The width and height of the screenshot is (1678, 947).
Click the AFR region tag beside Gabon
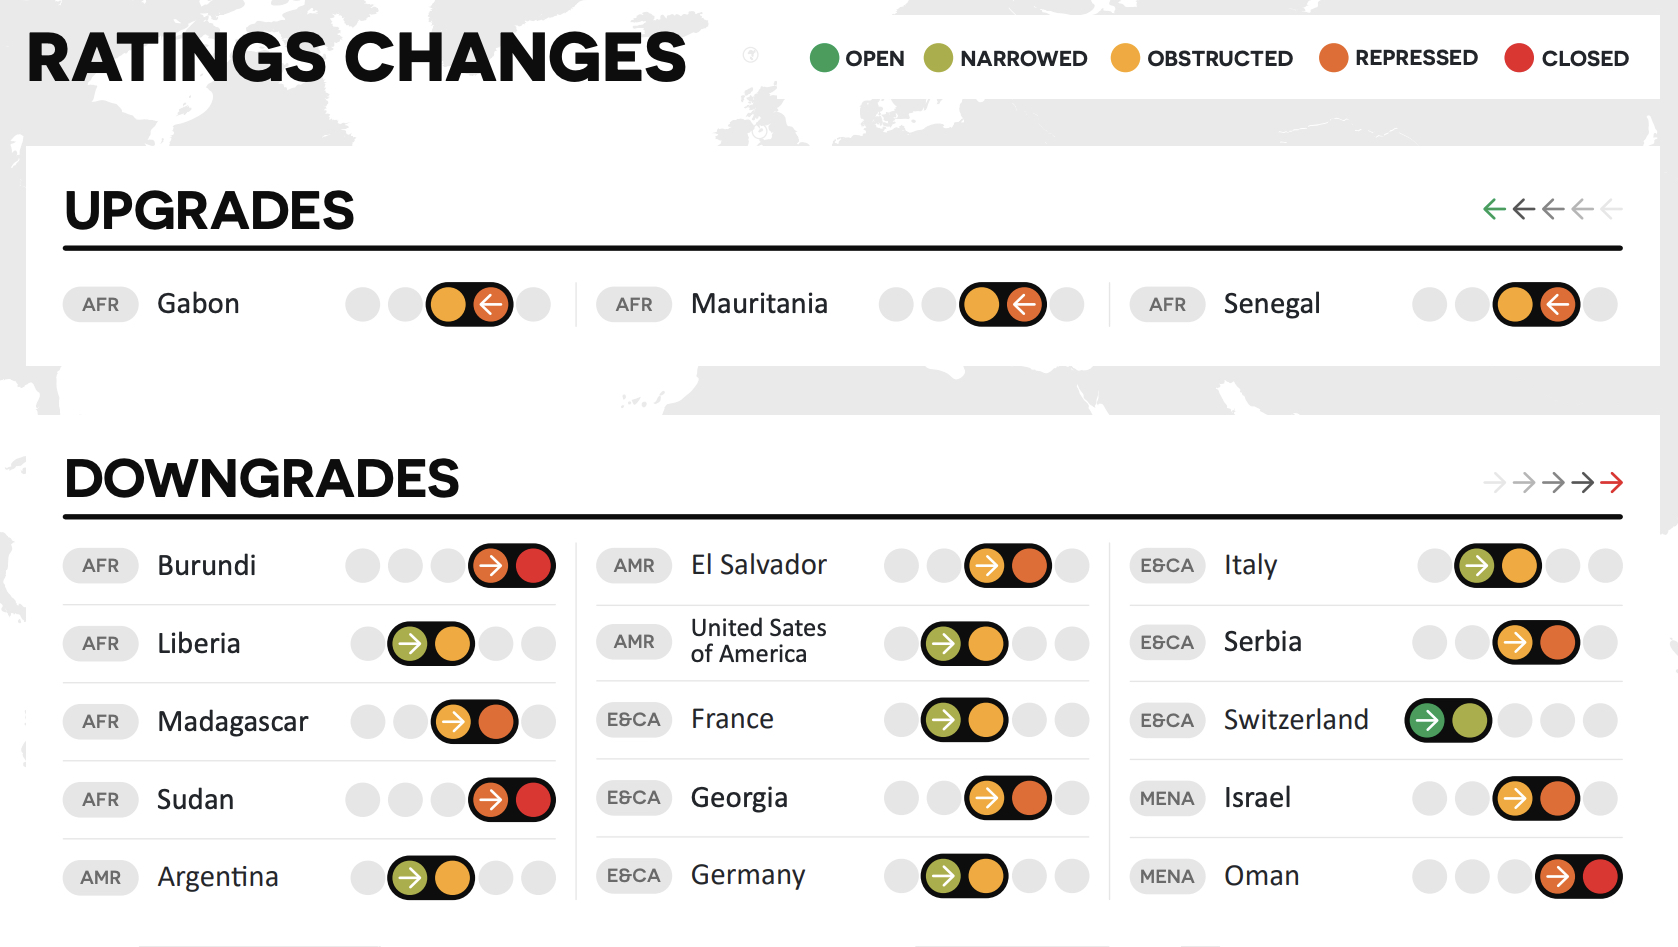pos(100,304)
